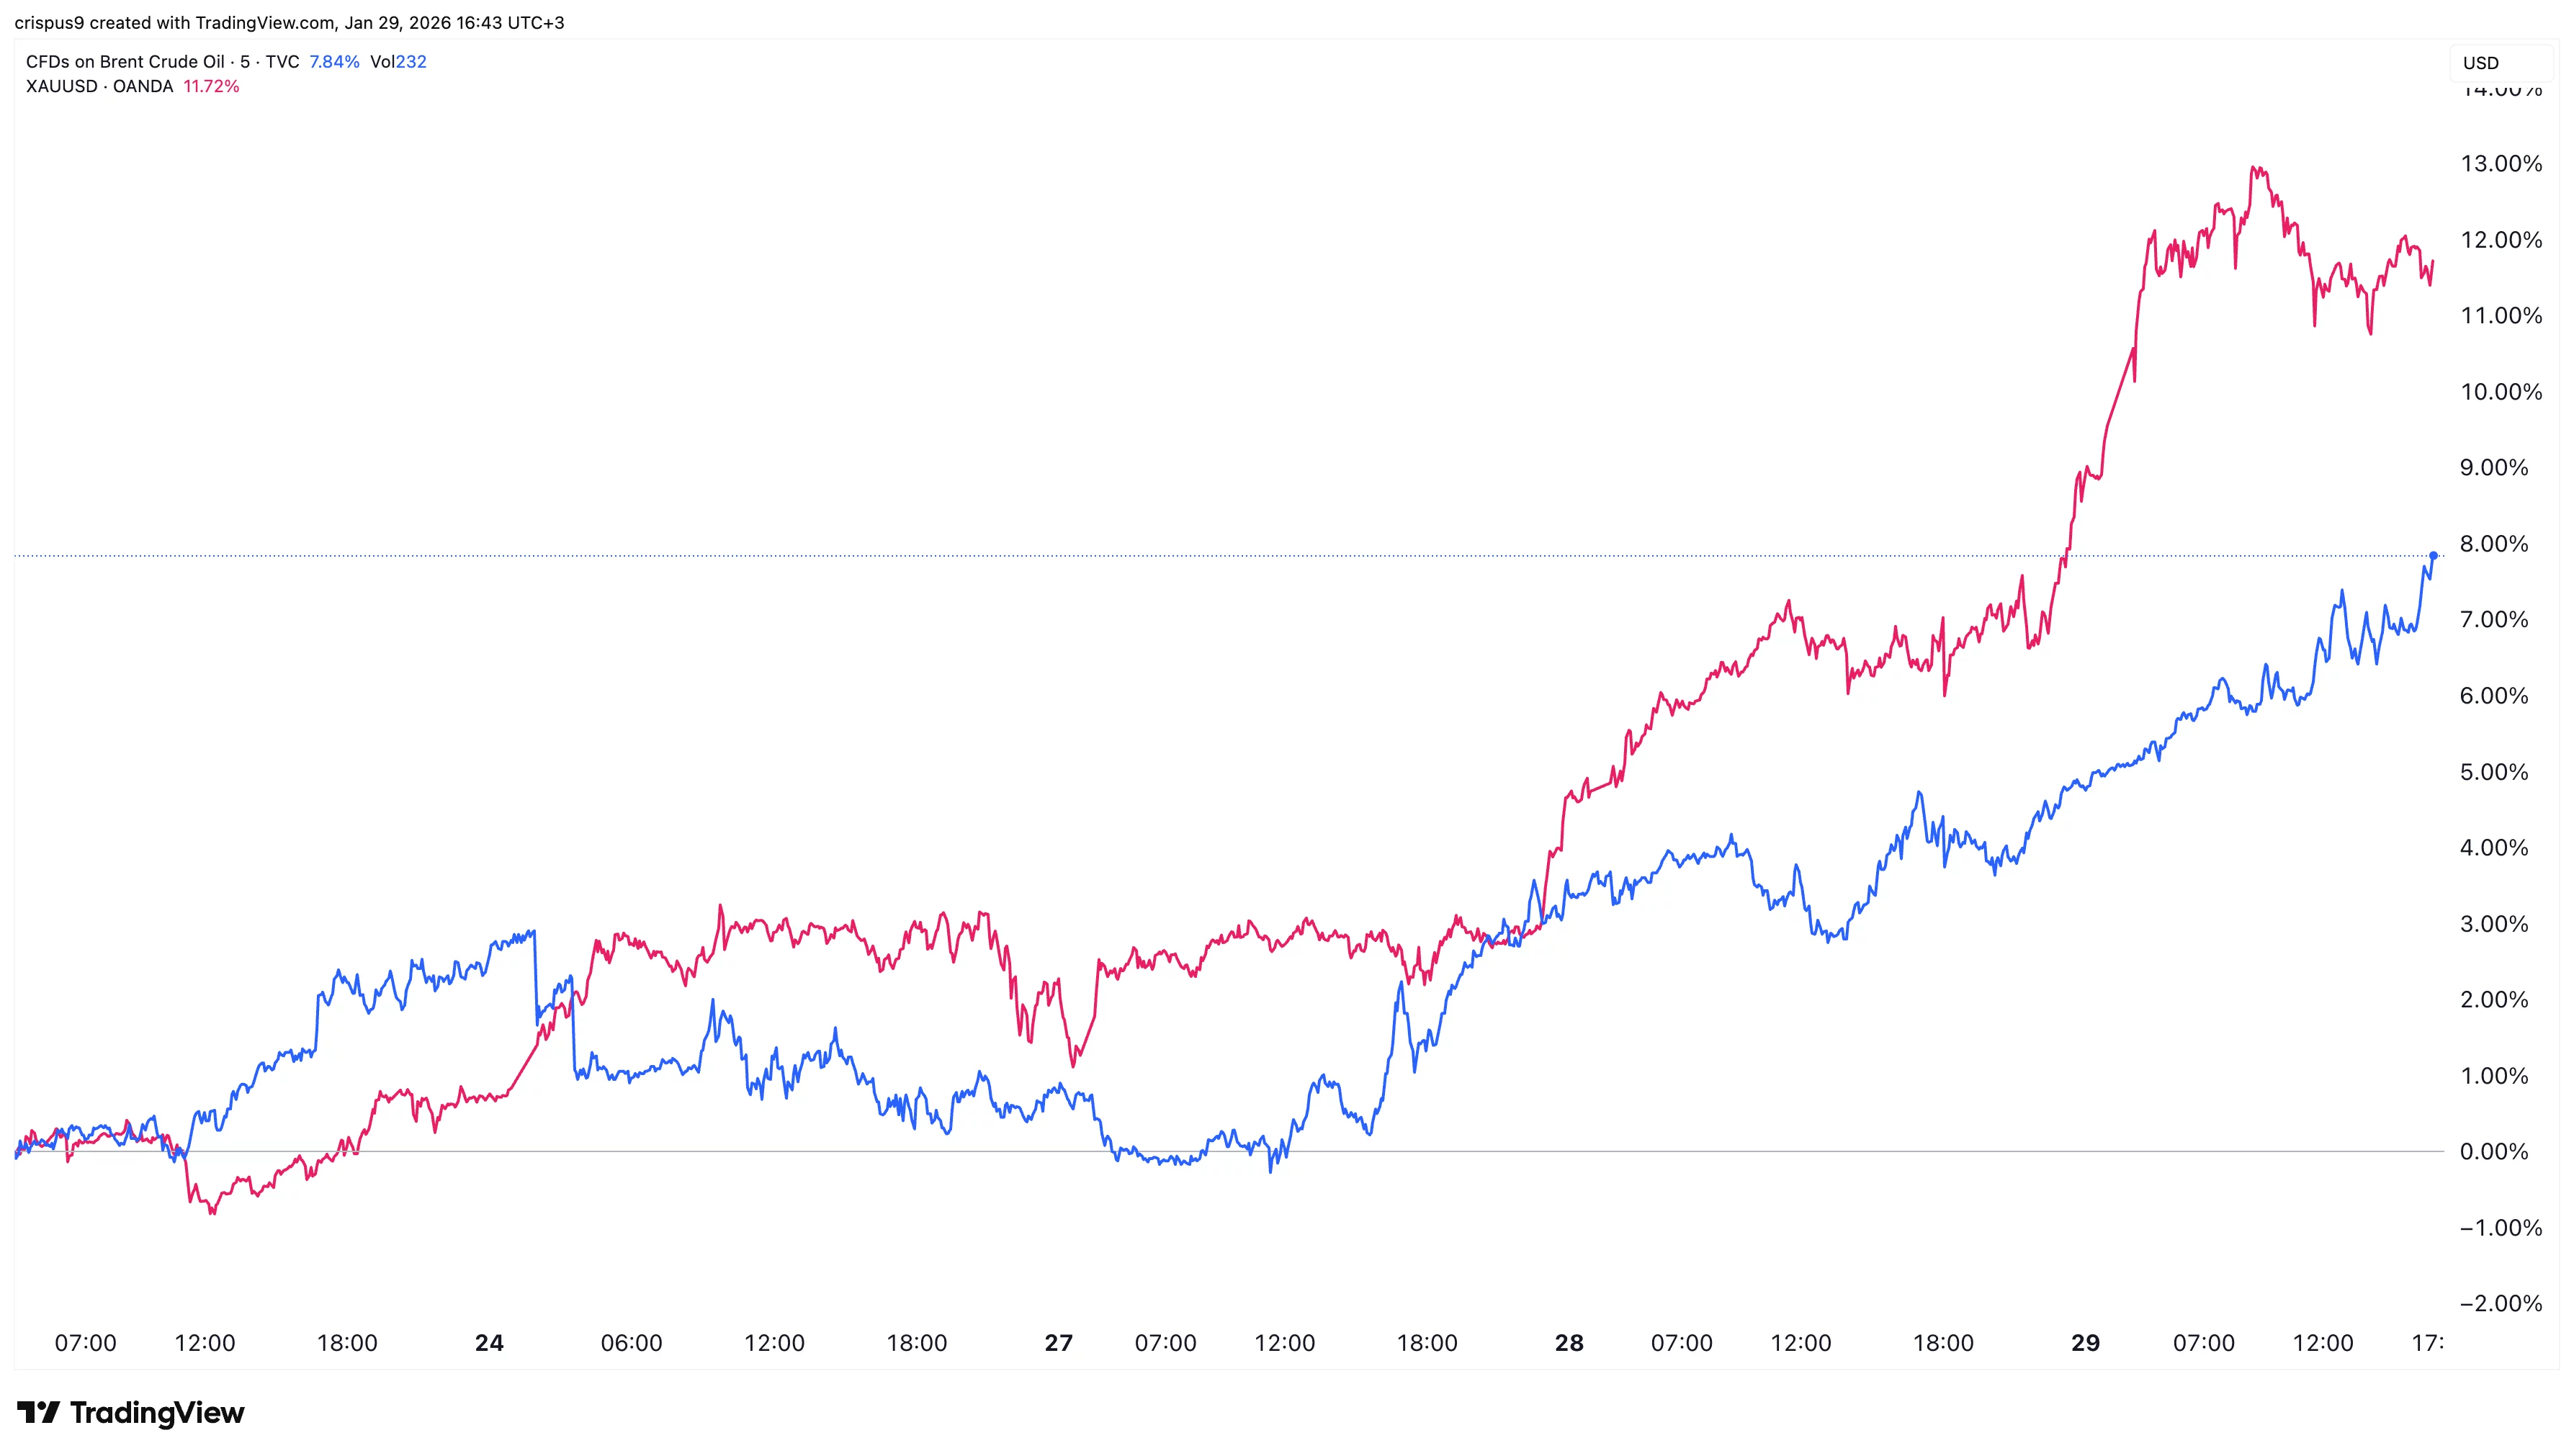Click the 10.00% price scale label

coord(2500,392)
